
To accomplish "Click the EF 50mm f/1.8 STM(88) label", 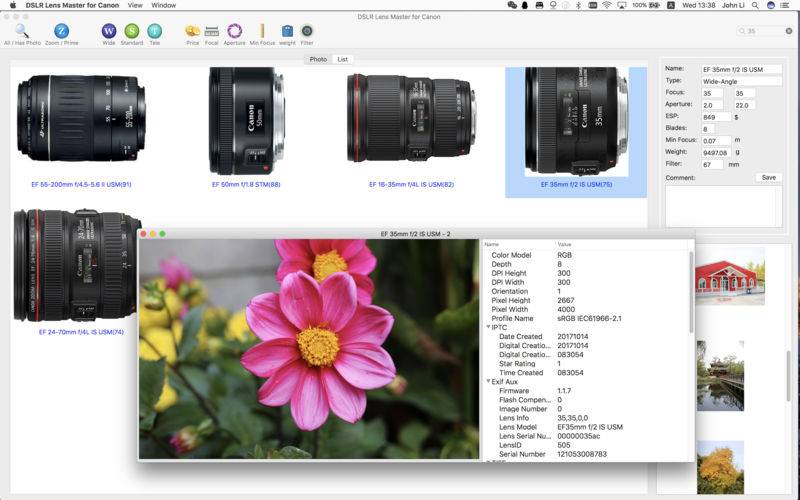I will tap(246, 184).
